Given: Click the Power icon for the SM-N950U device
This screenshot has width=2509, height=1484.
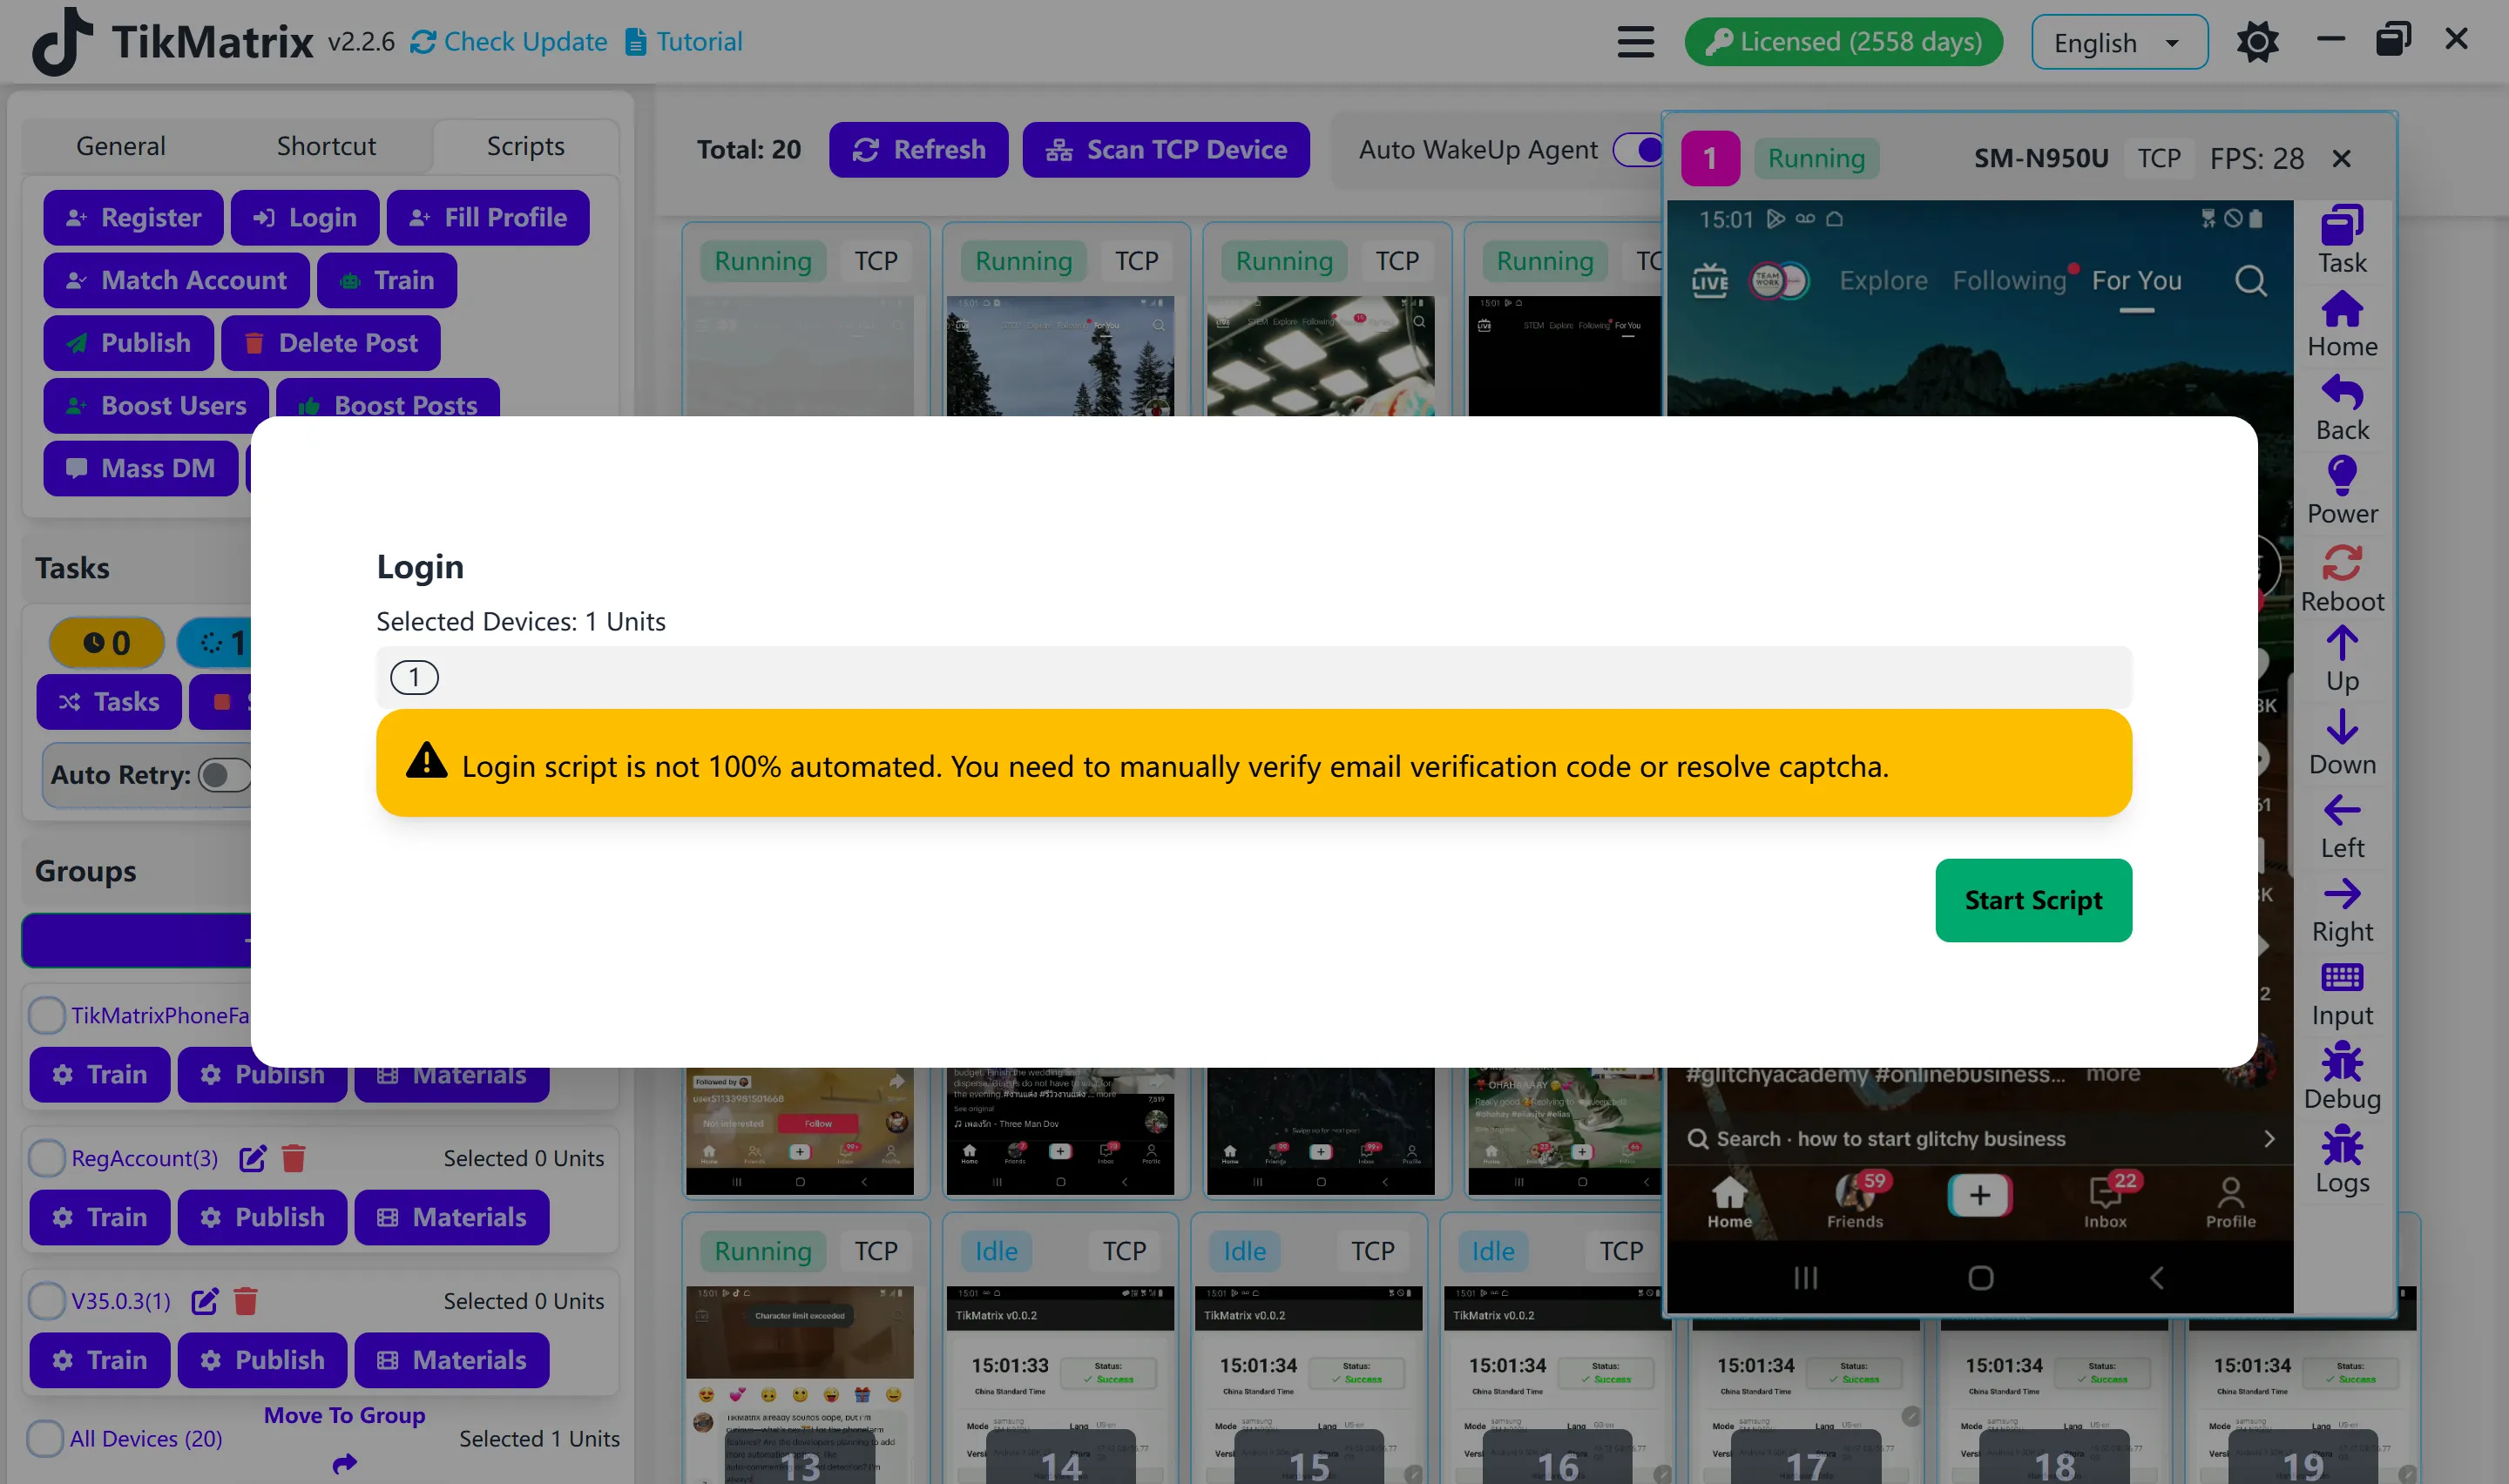Looking at the screenshot, I should [2342, 483].
